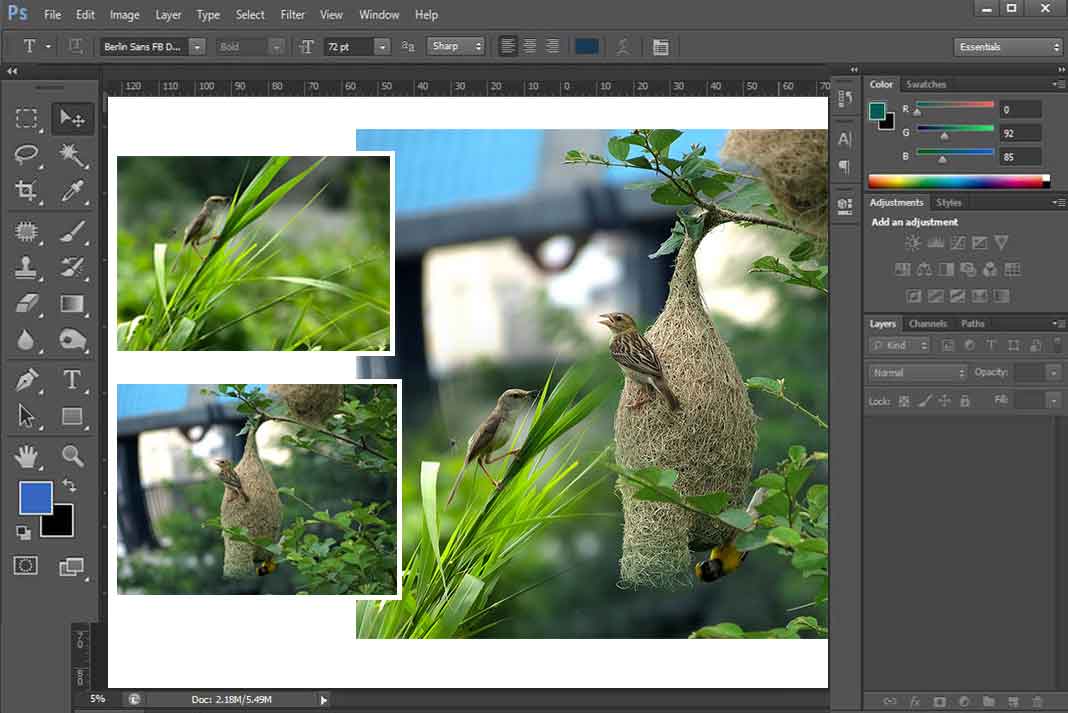The height and width of the screenshot is (713, 1068).
Task: Toggle center text alignment
Action: pos(530,46)
